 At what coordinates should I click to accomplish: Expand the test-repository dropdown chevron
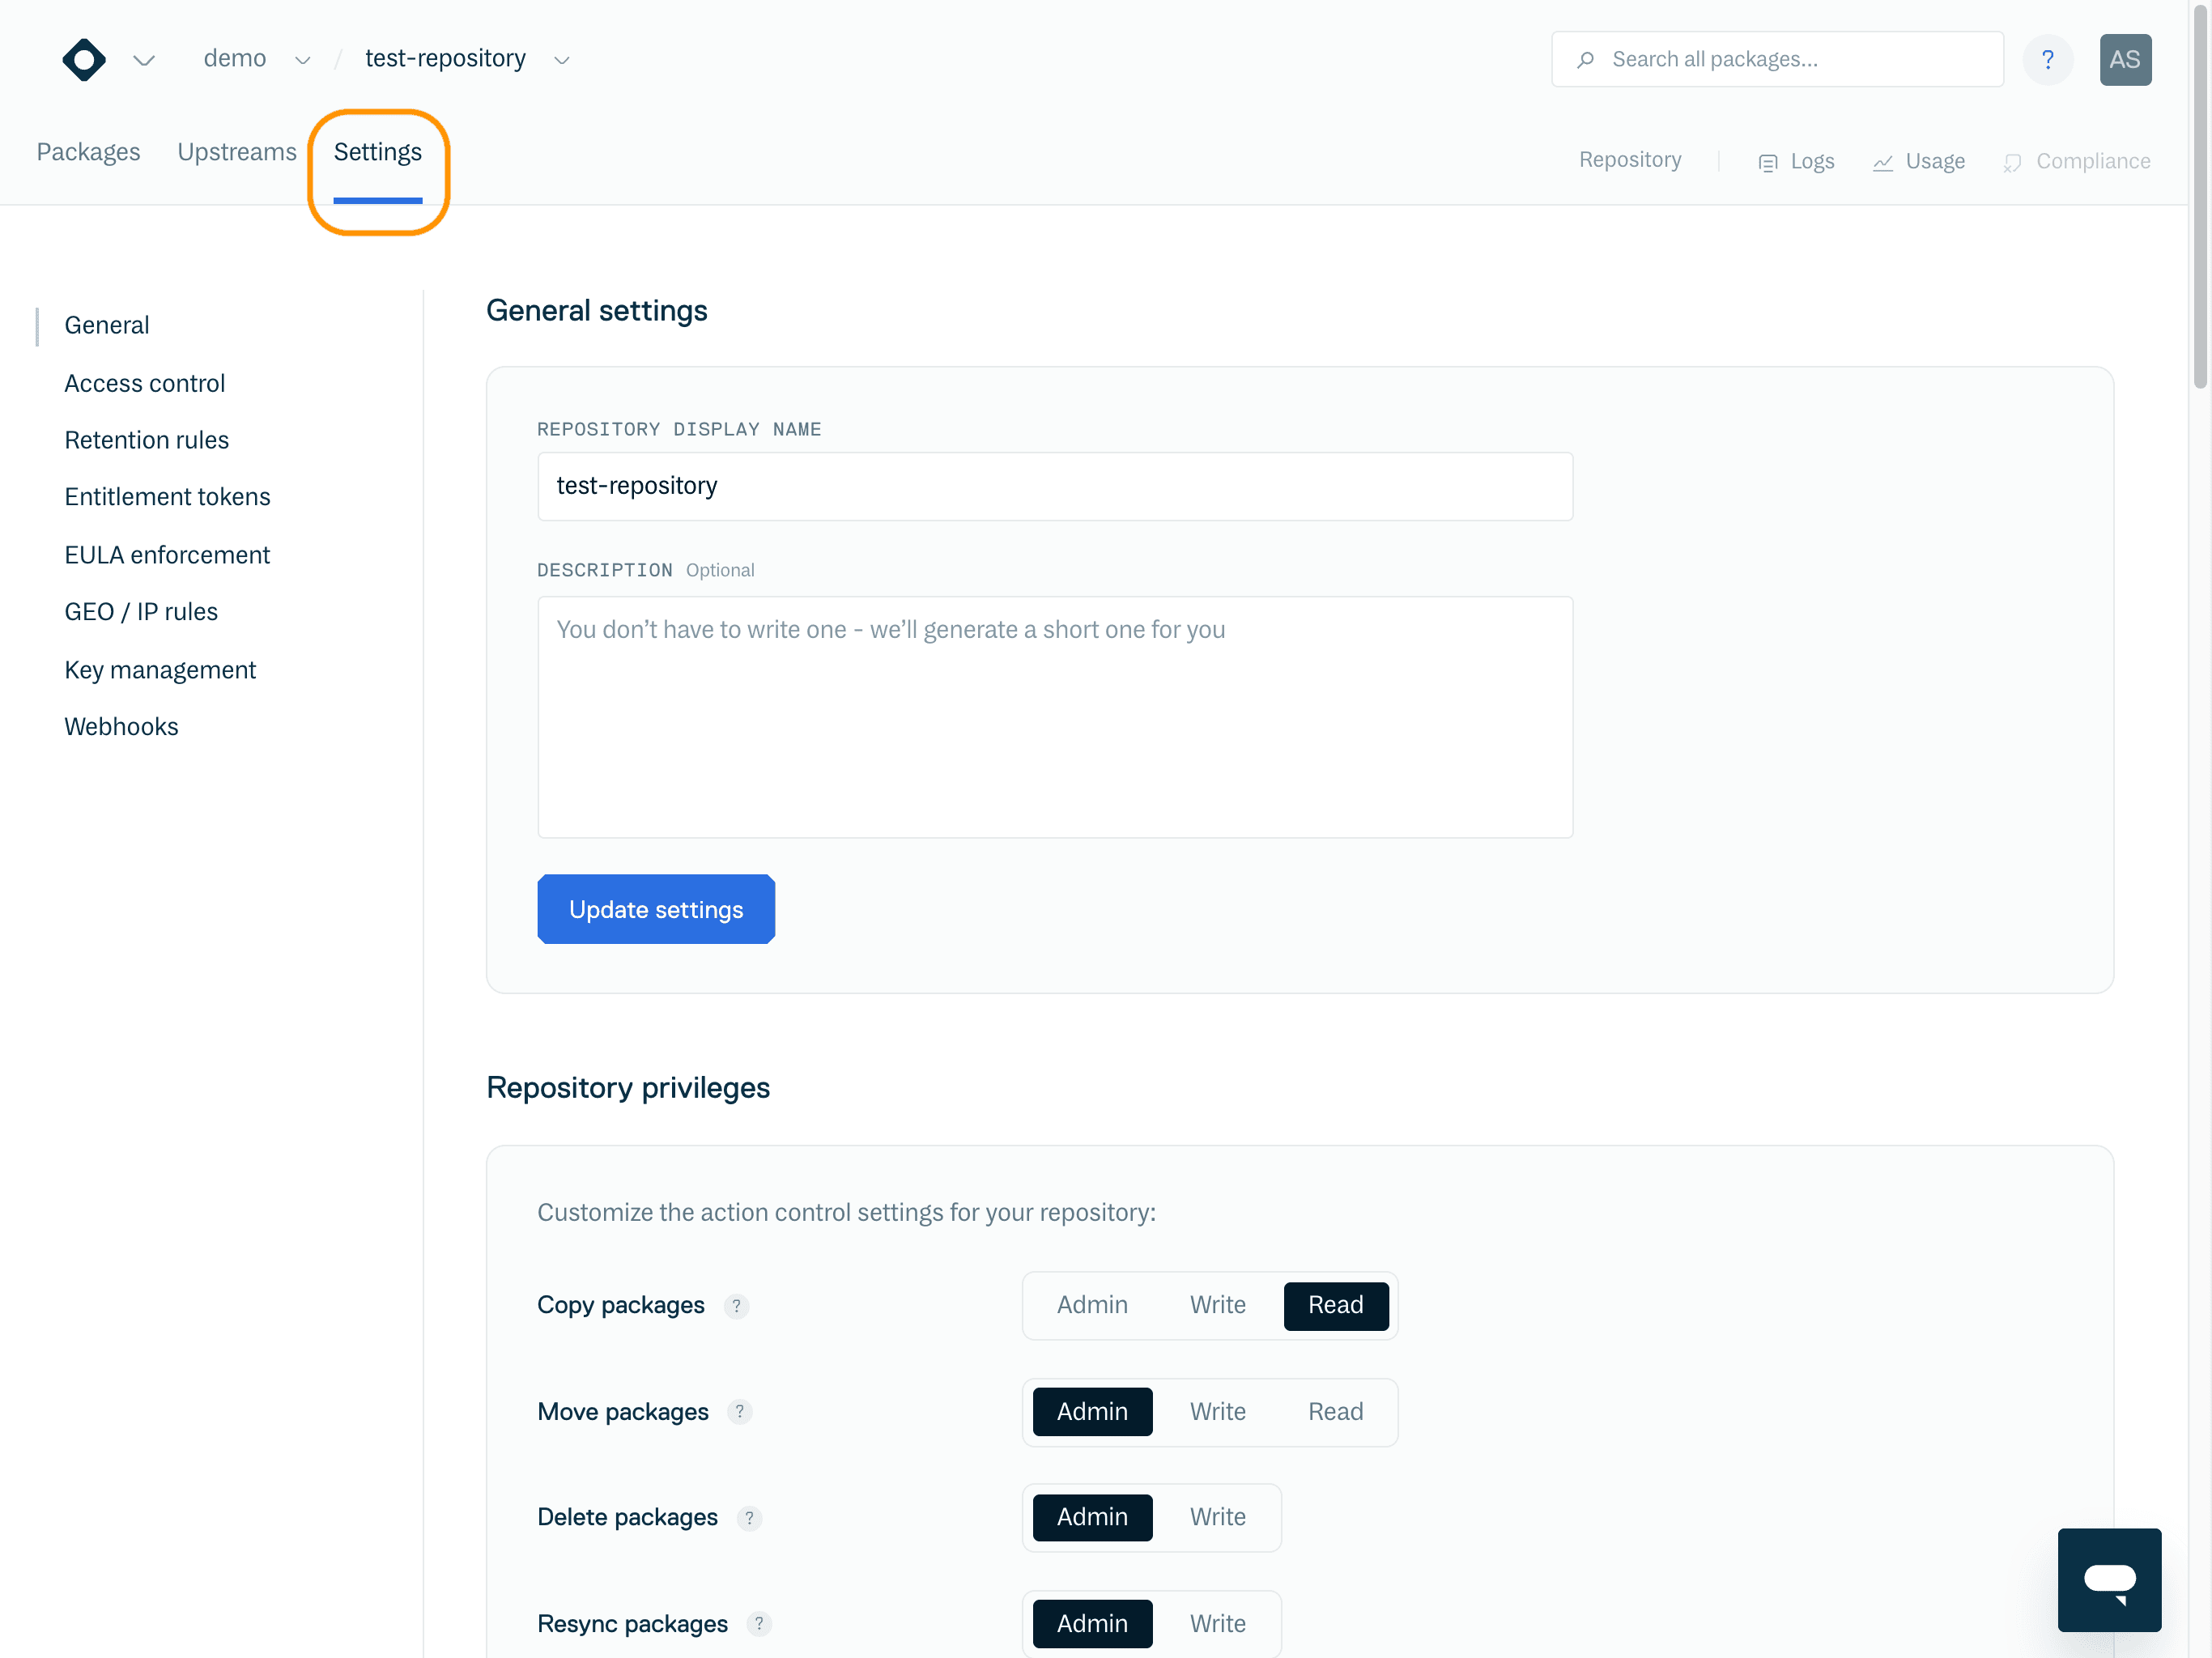[x=562, y=61]
